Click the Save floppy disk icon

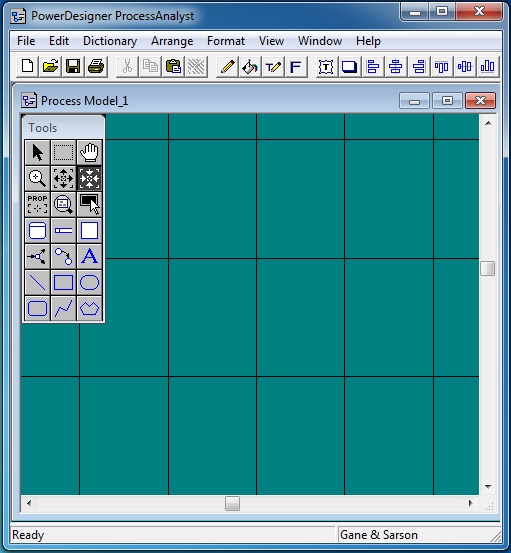(73, 66)
